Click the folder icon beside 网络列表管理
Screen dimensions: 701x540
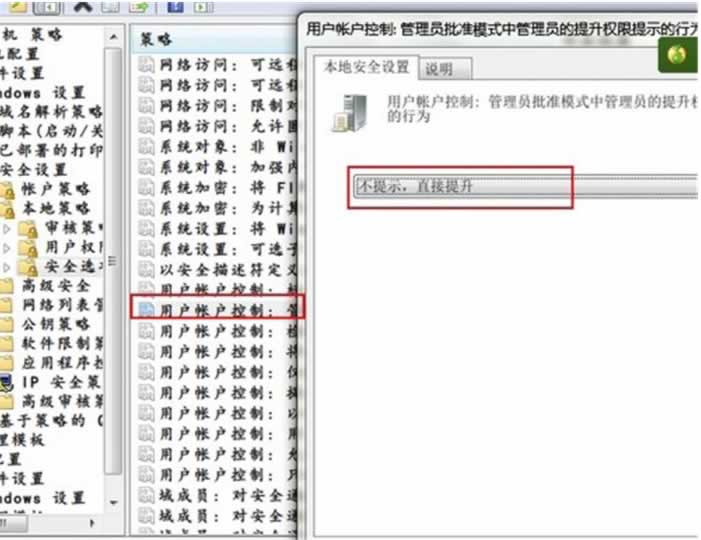pos(6,306)
